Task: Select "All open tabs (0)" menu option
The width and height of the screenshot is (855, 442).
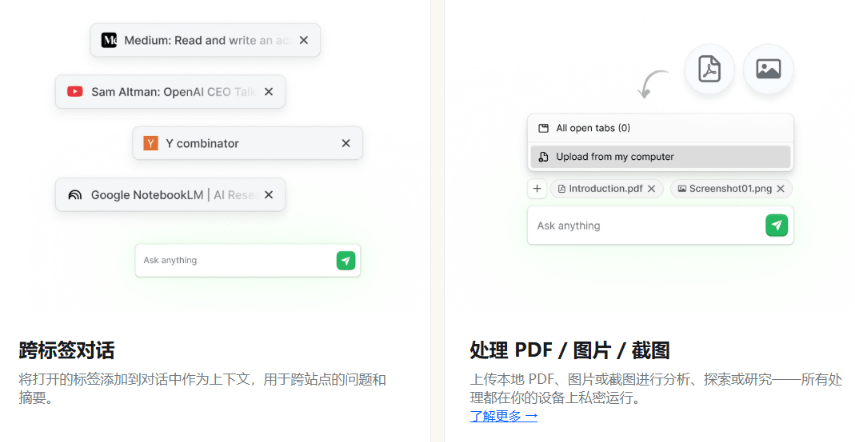Action: coord(593,128)
